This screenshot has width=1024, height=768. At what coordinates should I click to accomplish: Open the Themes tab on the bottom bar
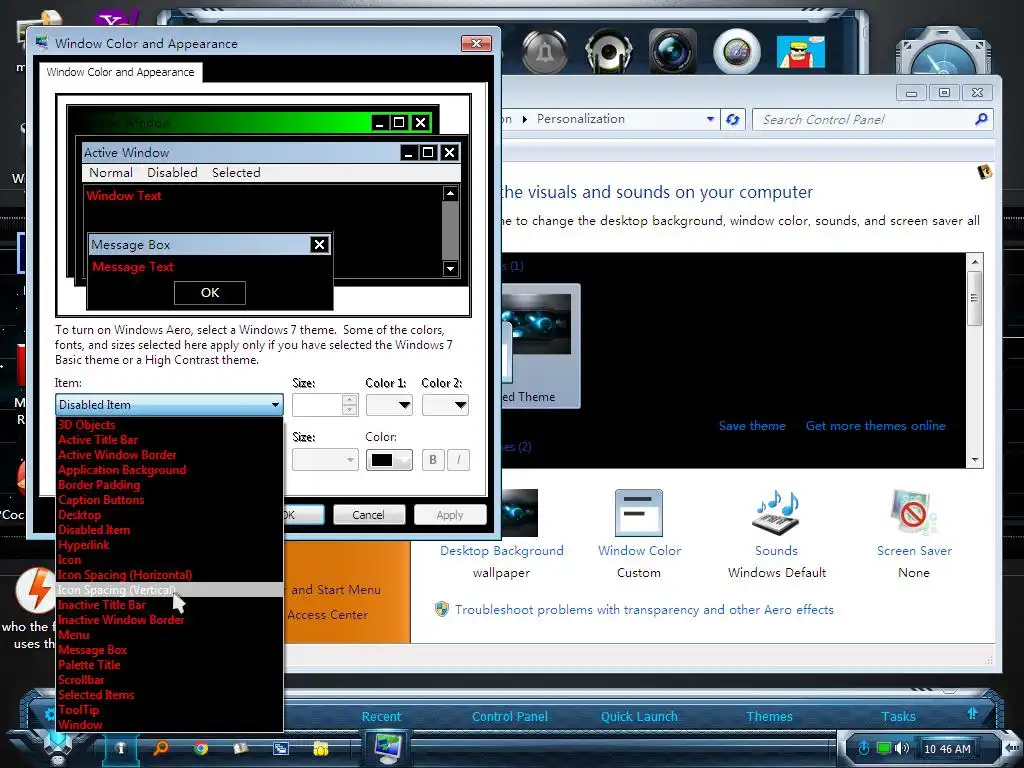tap(769, 716)
